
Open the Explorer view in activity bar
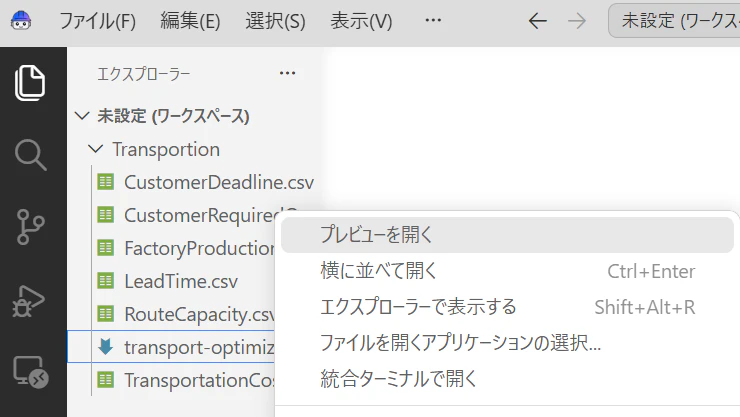(30, 83)
